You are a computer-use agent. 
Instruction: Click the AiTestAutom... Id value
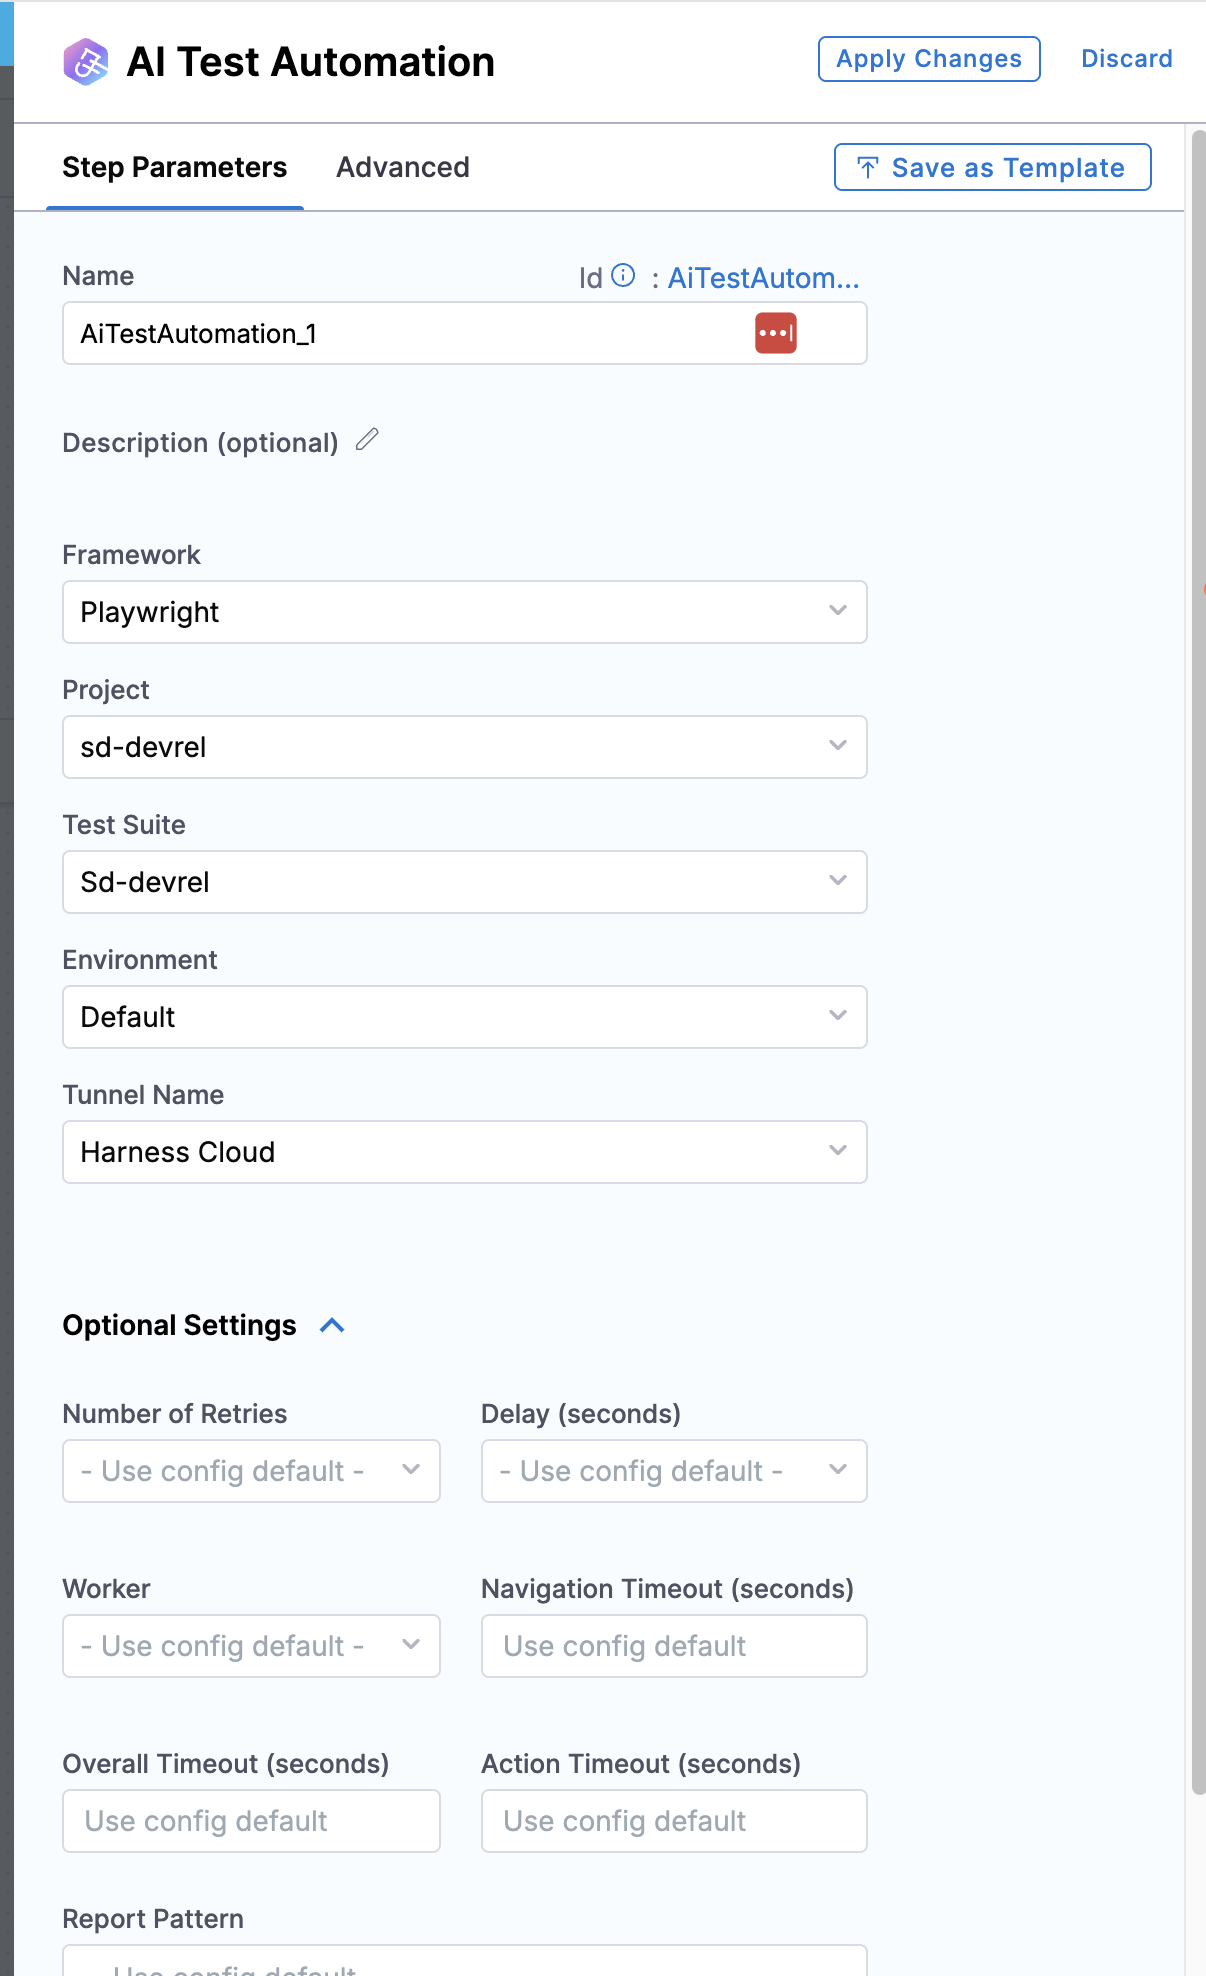coord(763,278)
